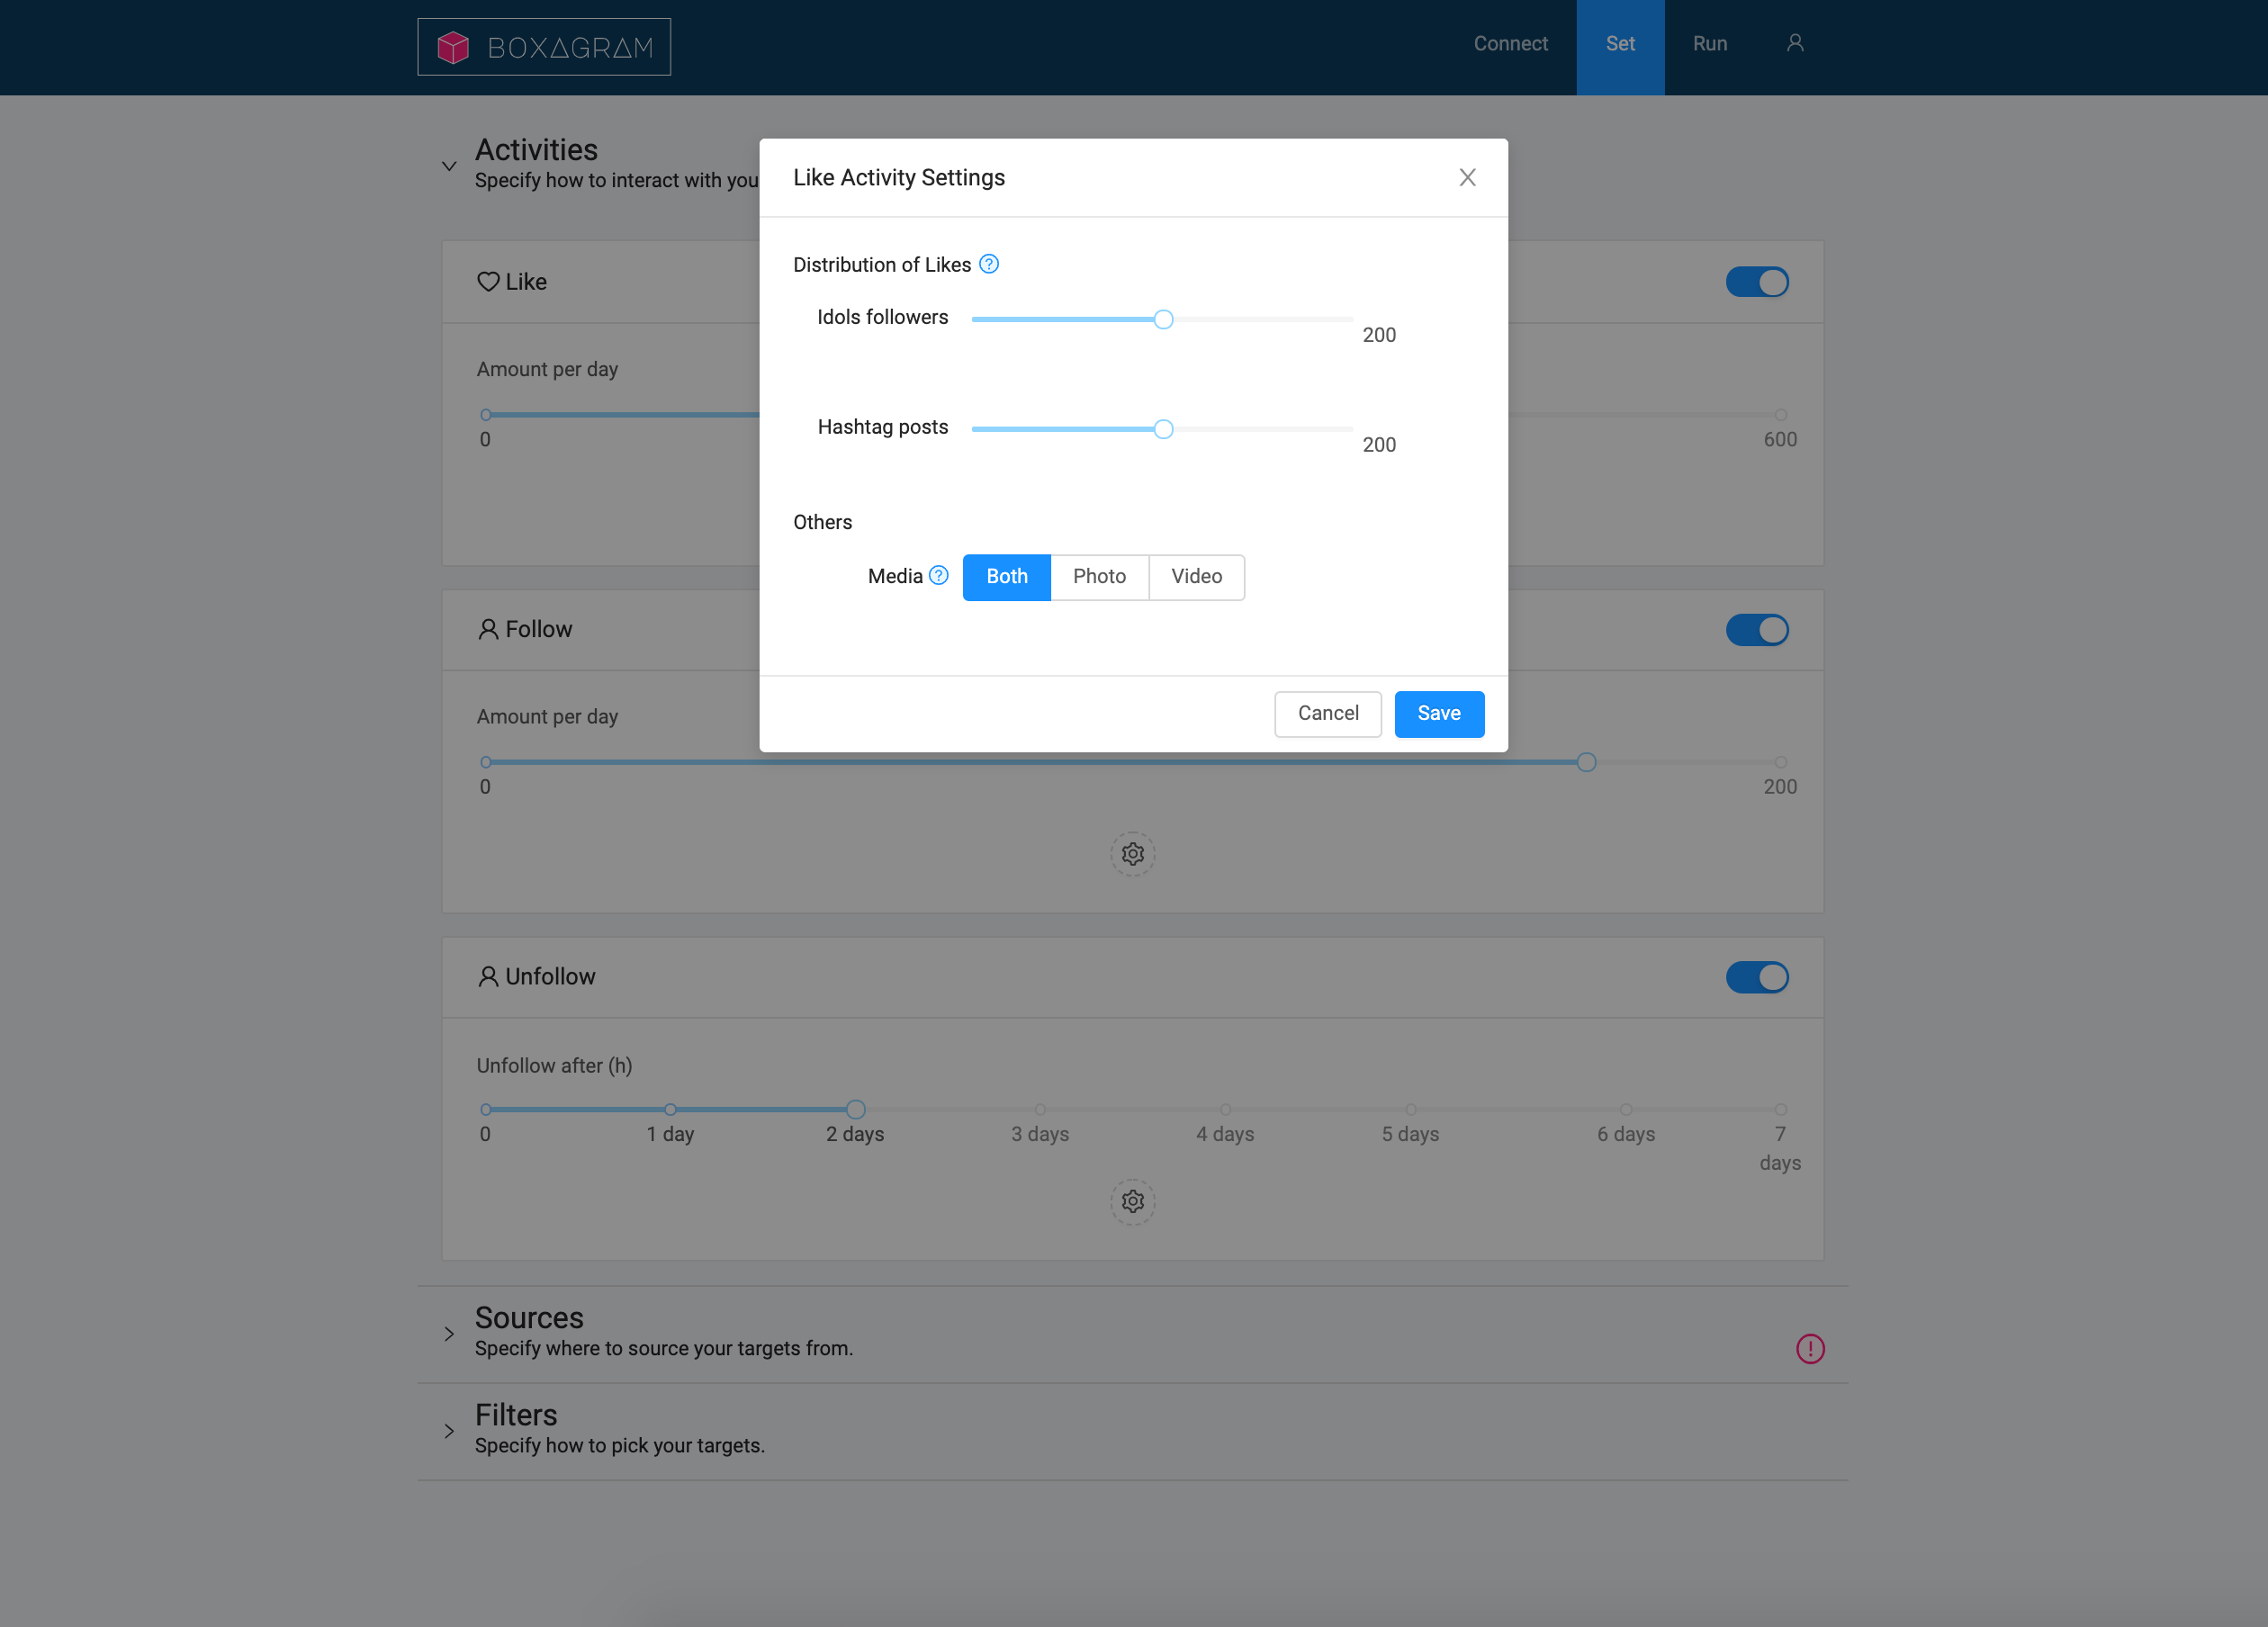Click the Boxagram cube logo
Image resolution: width=2268 pixels, height=1627 pixels.
(453, 47)
